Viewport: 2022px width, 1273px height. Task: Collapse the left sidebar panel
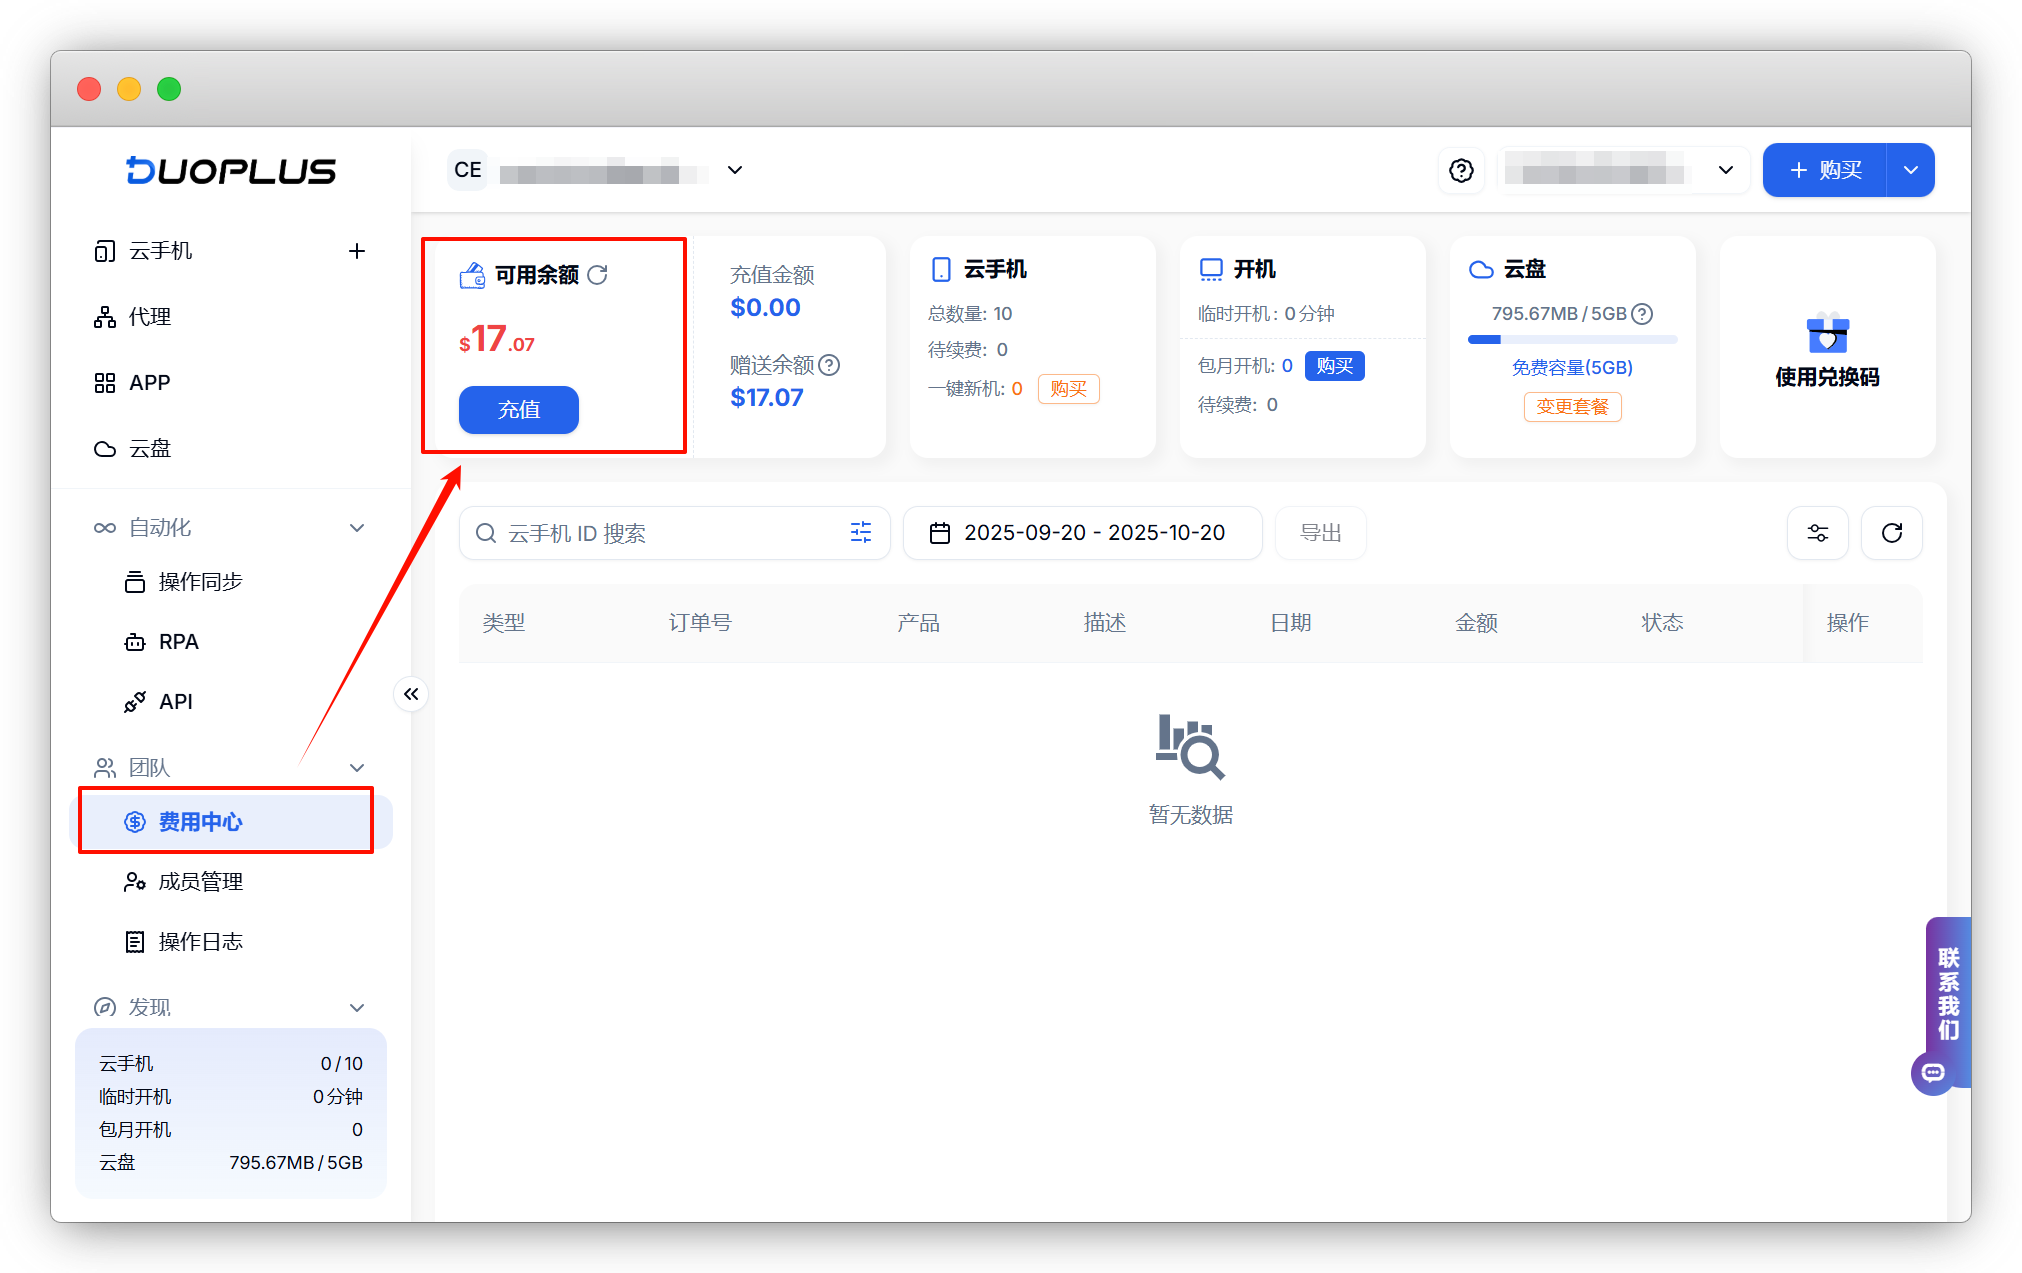(411, 694)
